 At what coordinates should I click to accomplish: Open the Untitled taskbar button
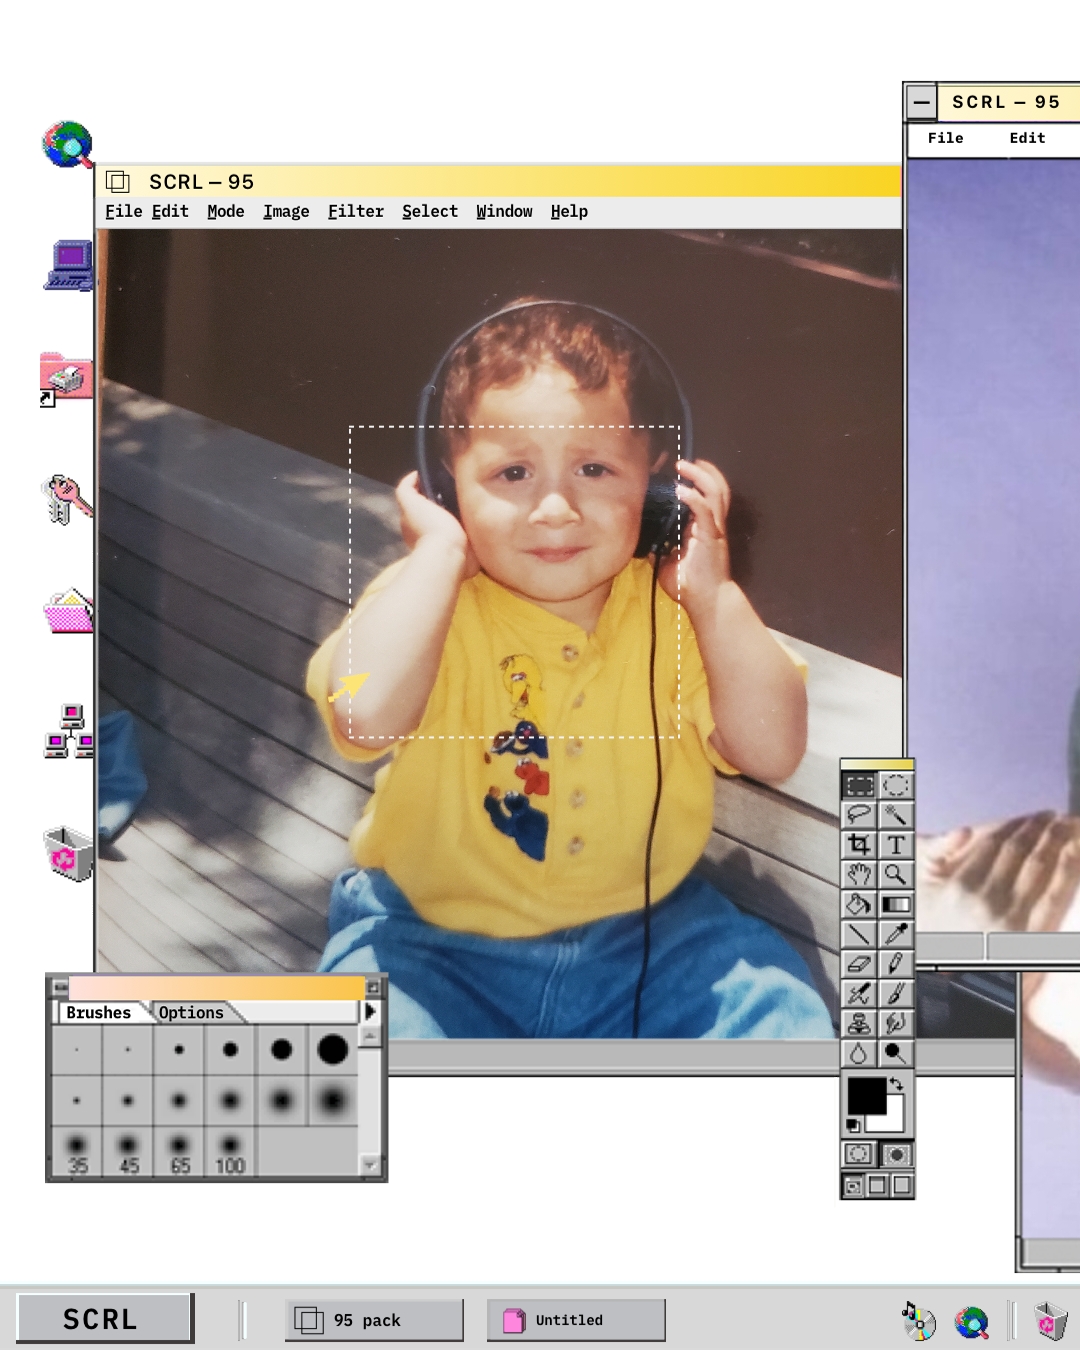coord(575,1320)
